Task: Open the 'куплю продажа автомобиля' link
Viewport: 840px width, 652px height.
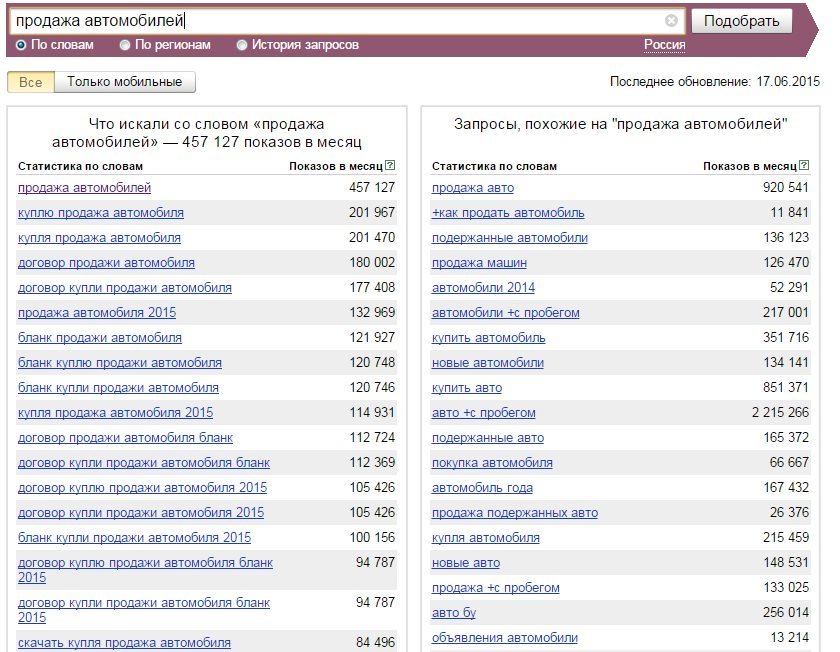Action: 101,213
